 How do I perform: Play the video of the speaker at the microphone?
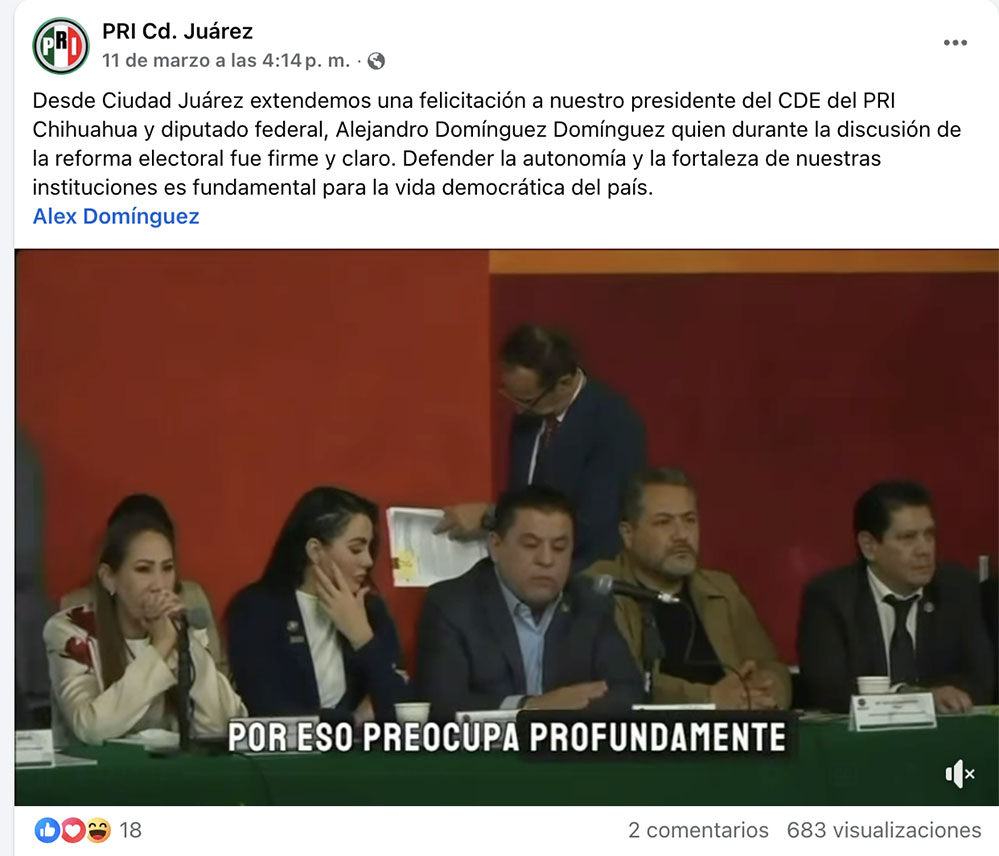pos(507,527)
